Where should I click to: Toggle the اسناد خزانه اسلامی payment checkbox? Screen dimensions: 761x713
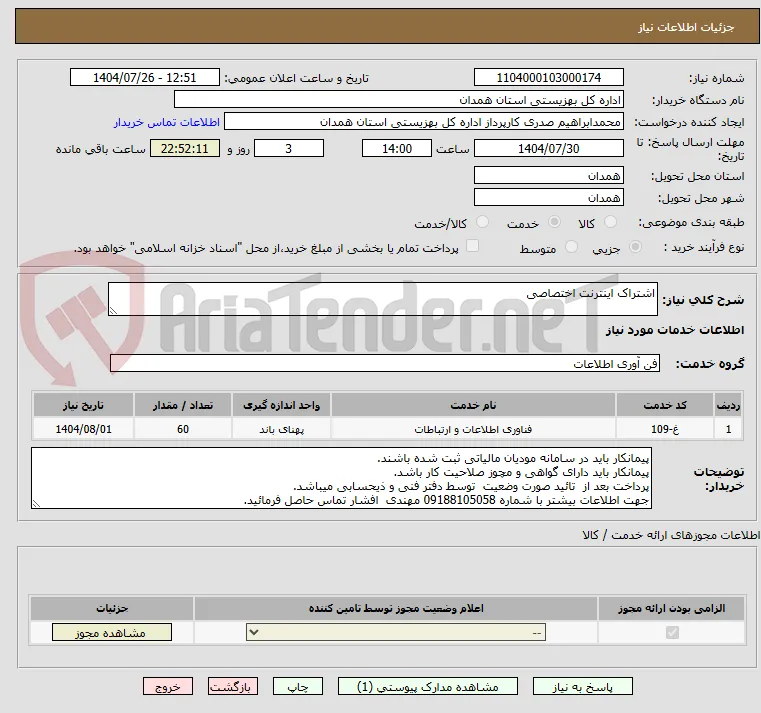point(472,246)
